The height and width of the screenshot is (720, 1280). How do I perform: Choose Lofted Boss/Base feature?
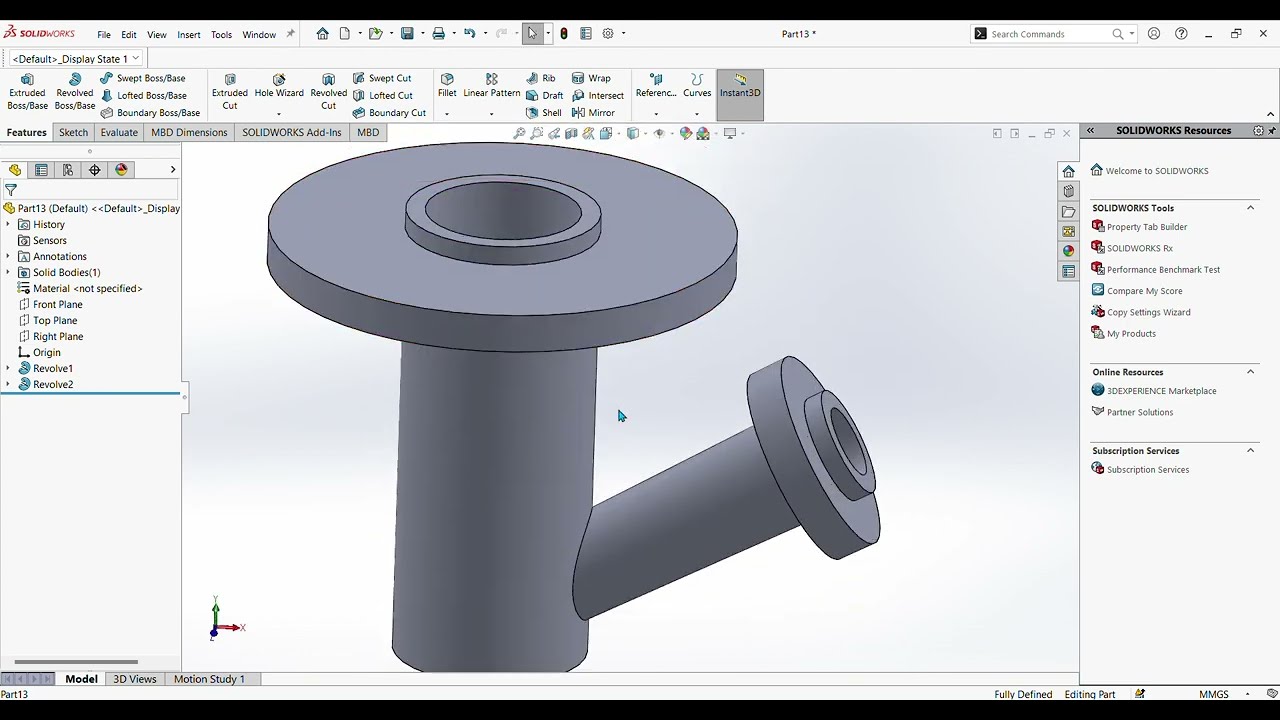pyautogui.click(x=143, y=95)
